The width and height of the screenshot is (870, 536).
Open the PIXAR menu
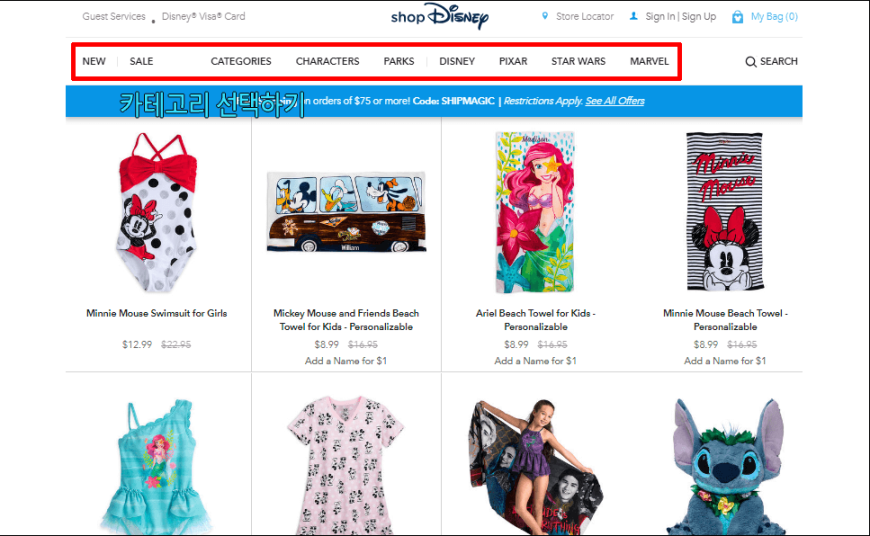[x=513, y=61]
